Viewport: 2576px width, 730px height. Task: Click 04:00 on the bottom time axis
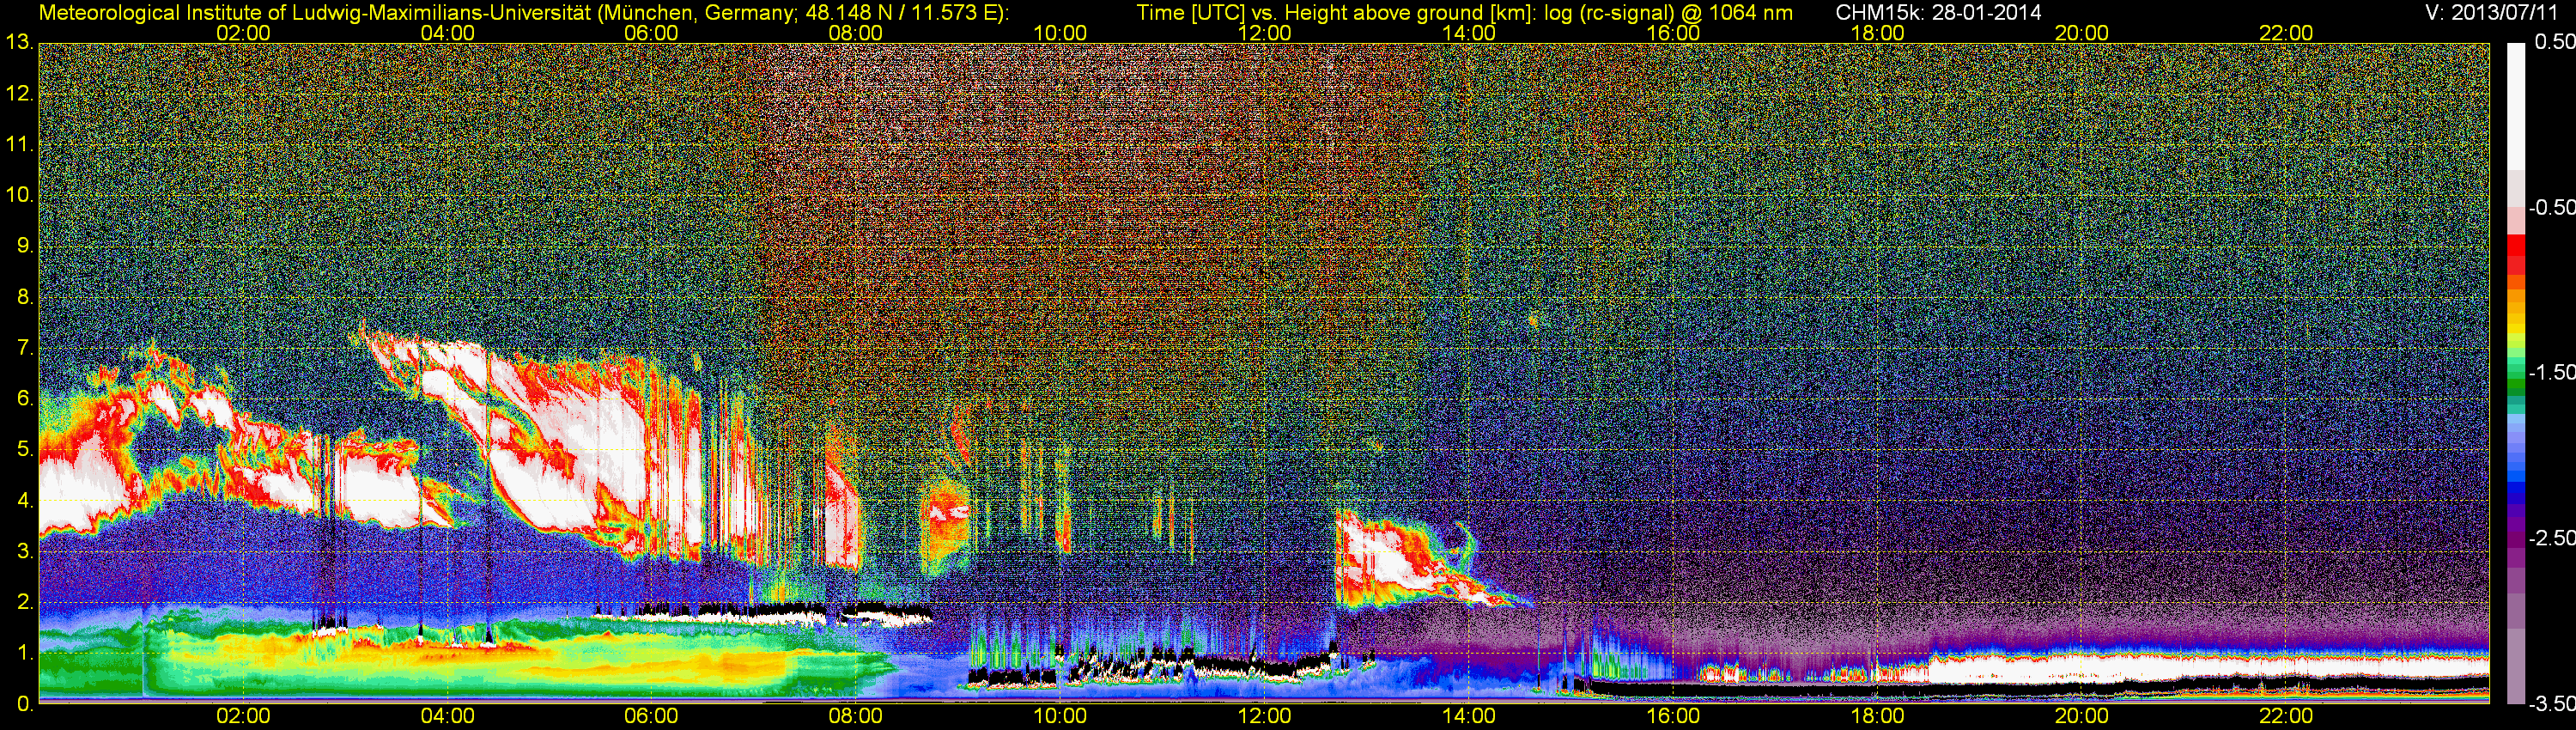[x=447, y=716]
